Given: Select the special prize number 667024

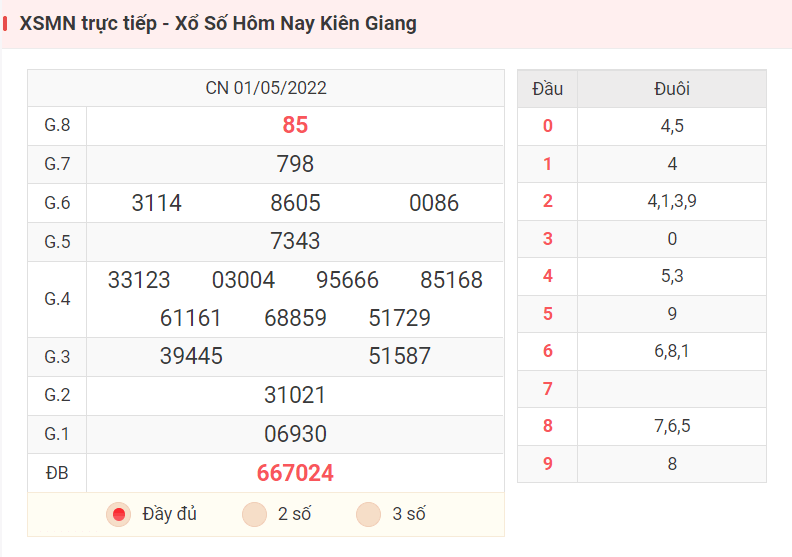Looking at the screenshot, I should [x=295, y=473].
